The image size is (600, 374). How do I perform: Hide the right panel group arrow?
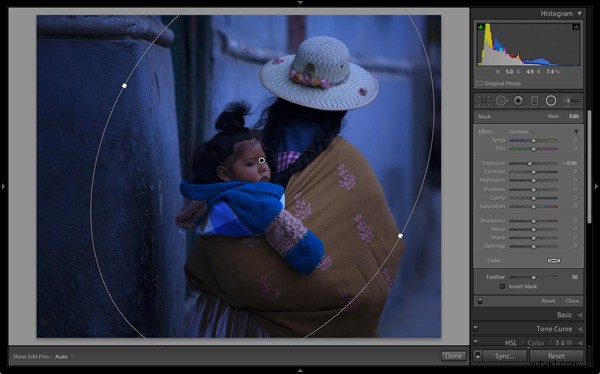tap(596, 186)
